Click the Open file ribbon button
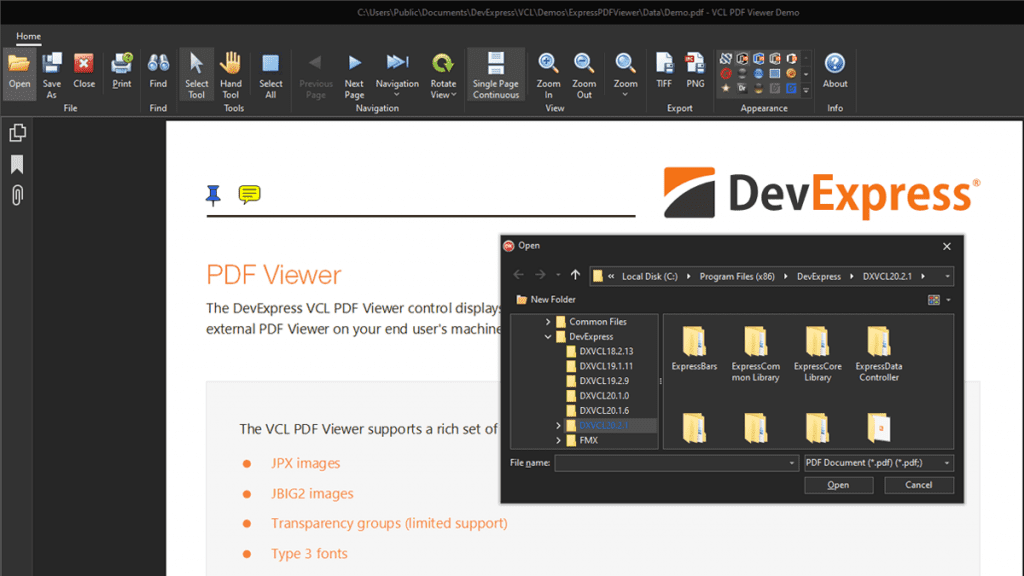Image resolution: width=1024 pixels, height=576 pixels. 19,73
